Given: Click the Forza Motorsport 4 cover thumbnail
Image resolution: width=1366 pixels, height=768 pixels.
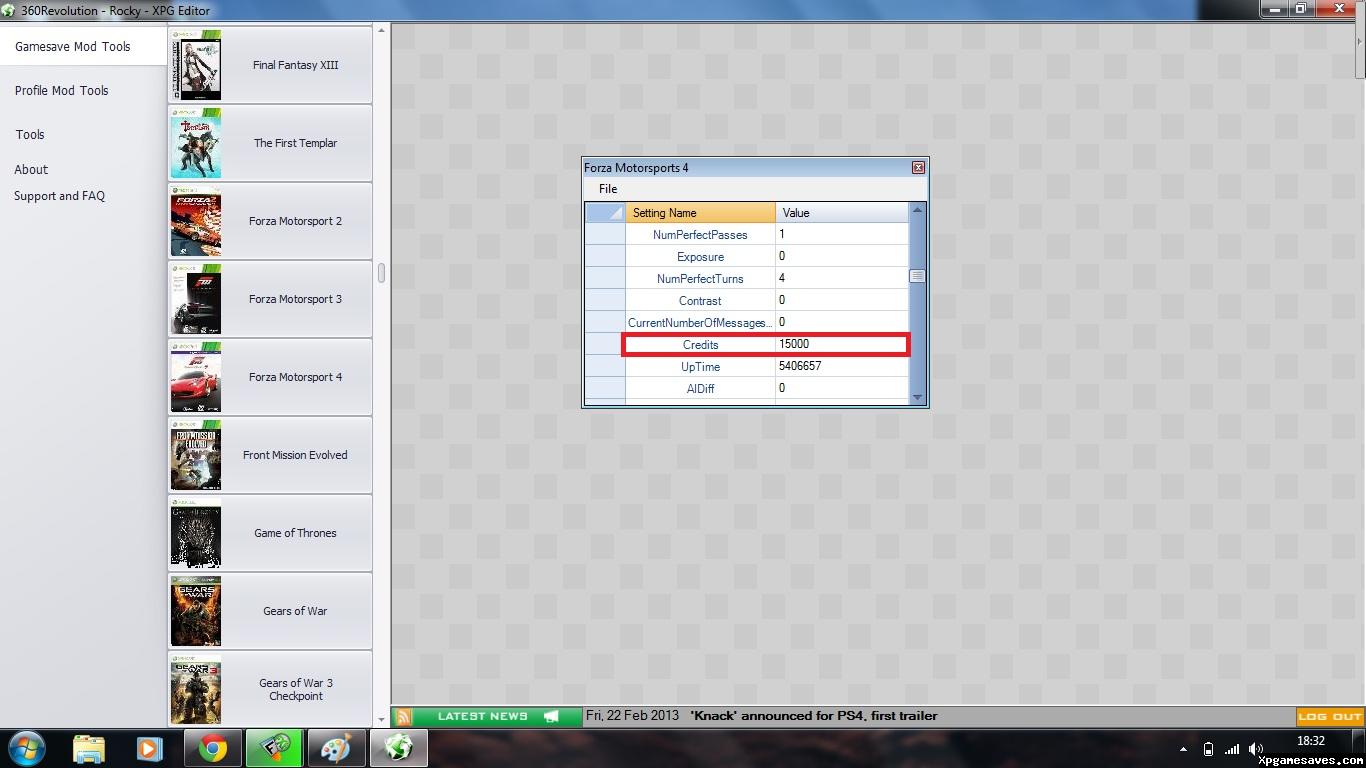Looking at the screenshot, I should 196,377.
